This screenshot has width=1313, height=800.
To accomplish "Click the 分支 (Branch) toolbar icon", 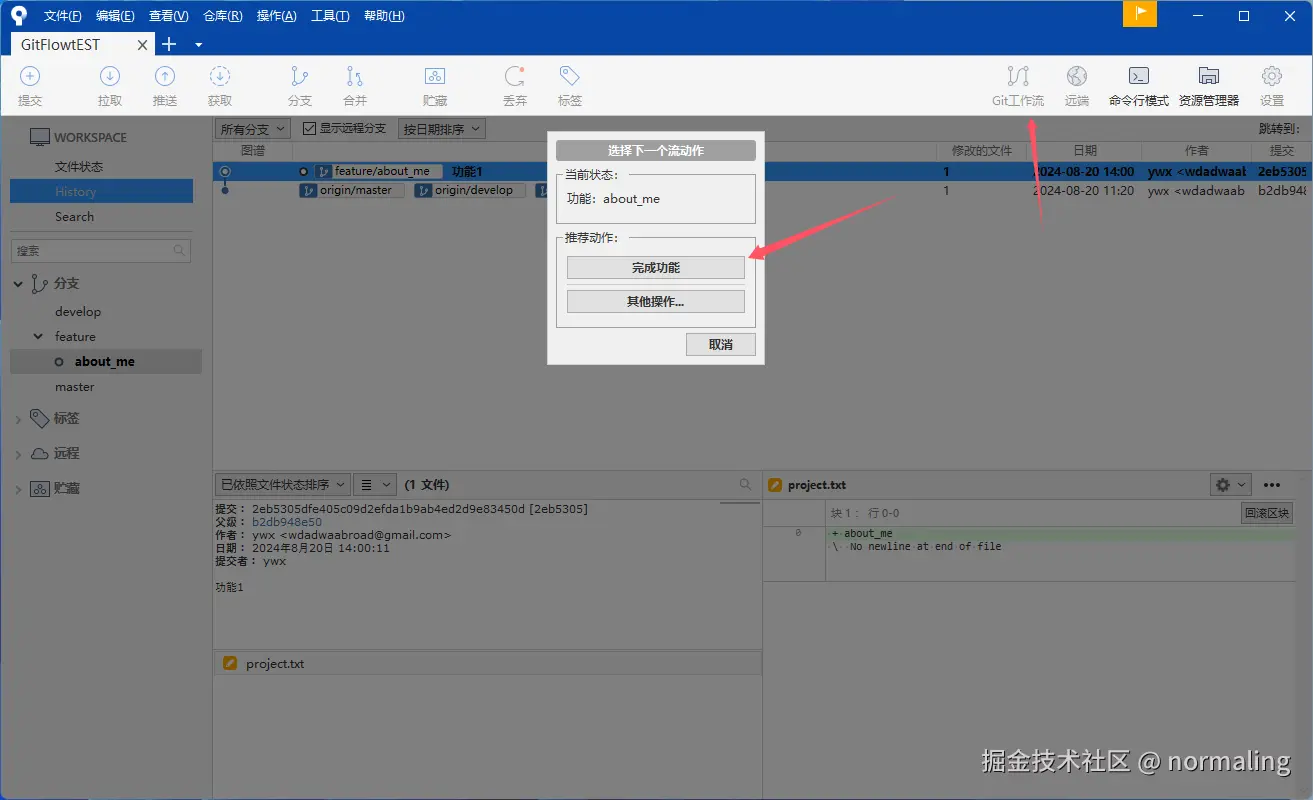I will (300, 76).
